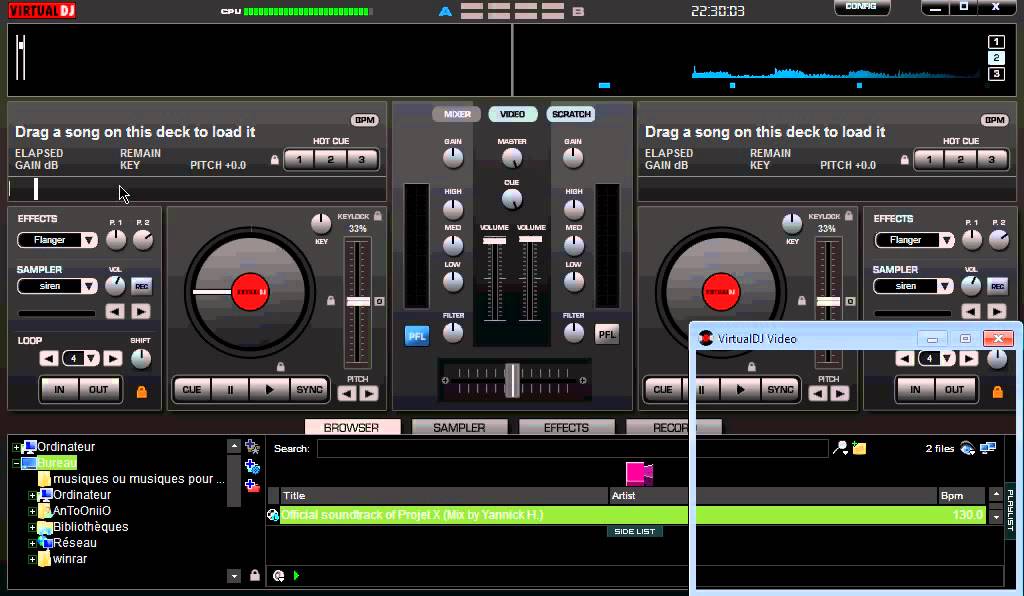
Task: Open left sampler siren dropdown
Action: coord(88,286)
